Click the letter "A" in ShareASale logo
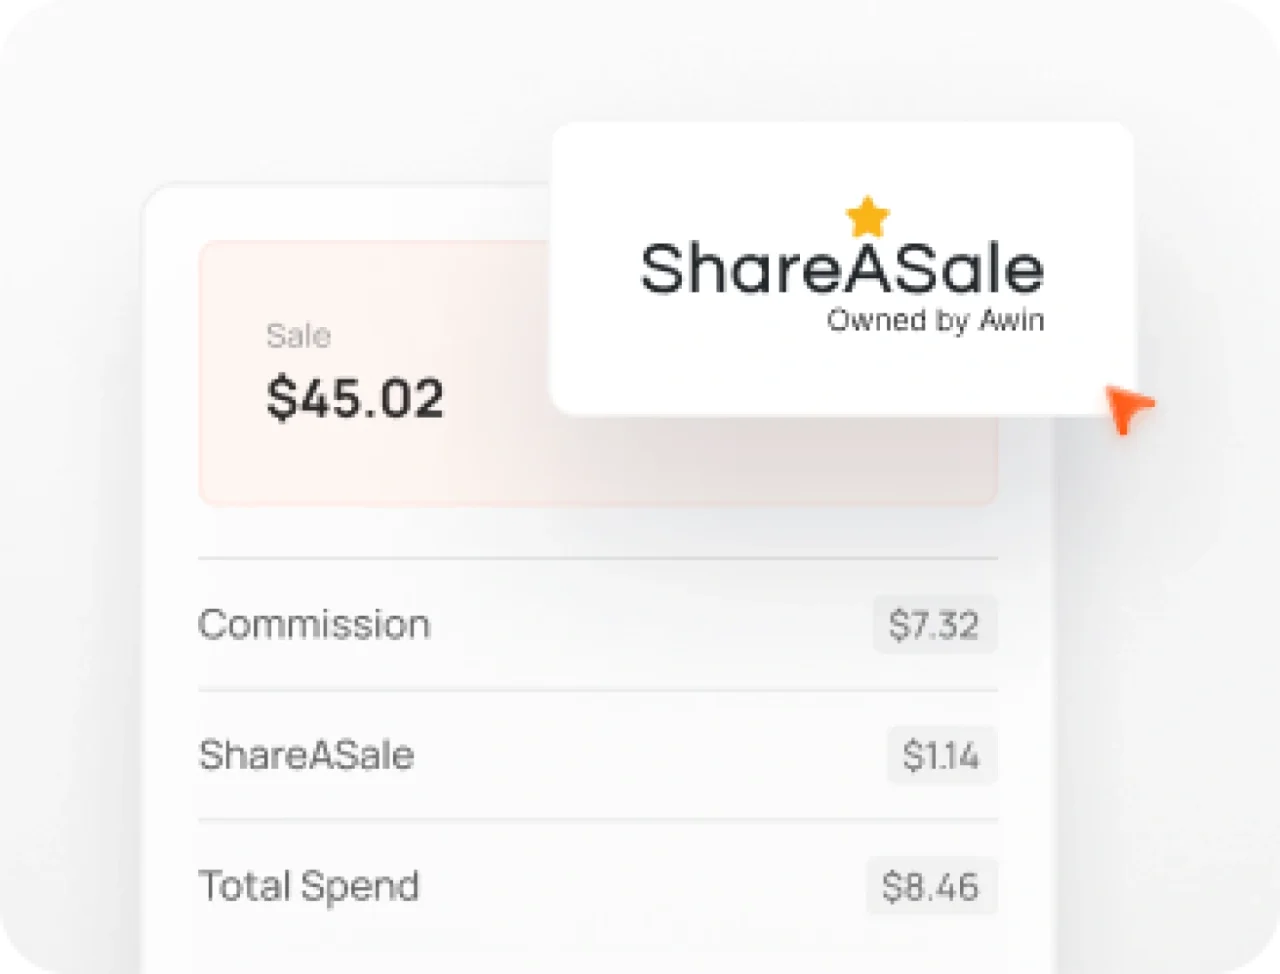Screen dimensions: 1280x974 846,268
